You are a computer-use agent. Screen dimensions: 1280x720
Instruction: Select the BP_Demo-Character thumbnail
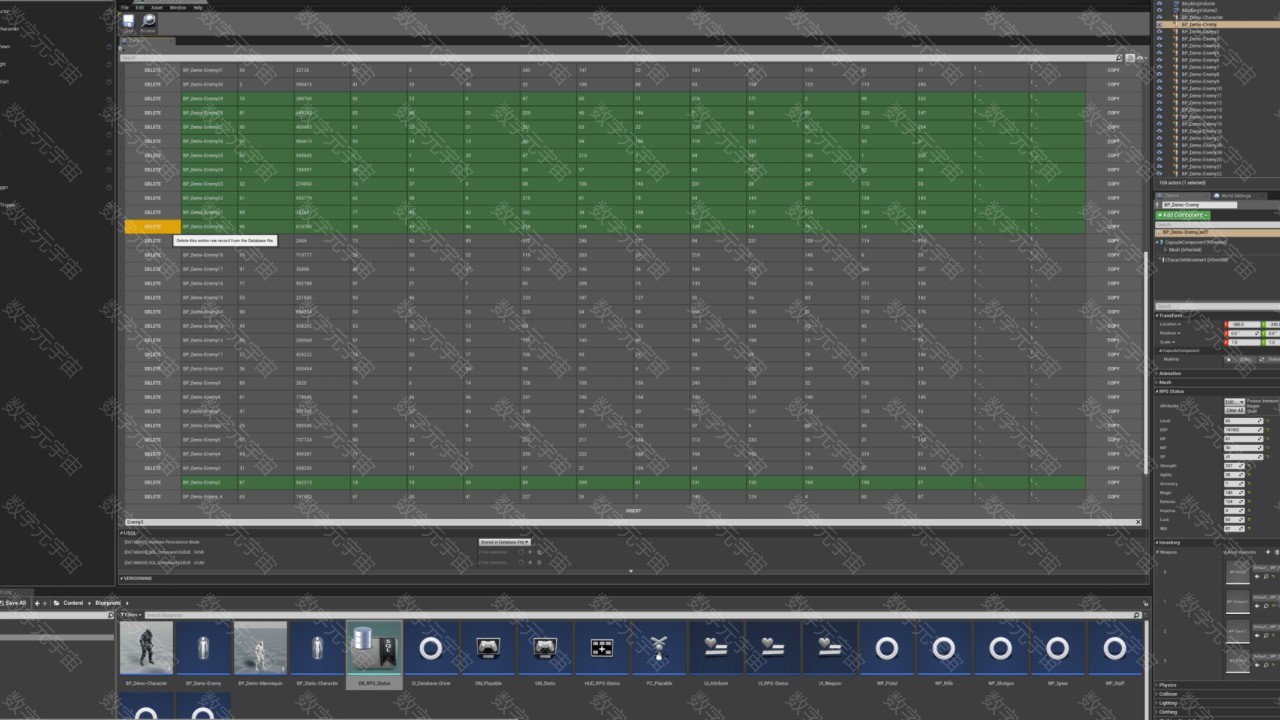point(146,648)
